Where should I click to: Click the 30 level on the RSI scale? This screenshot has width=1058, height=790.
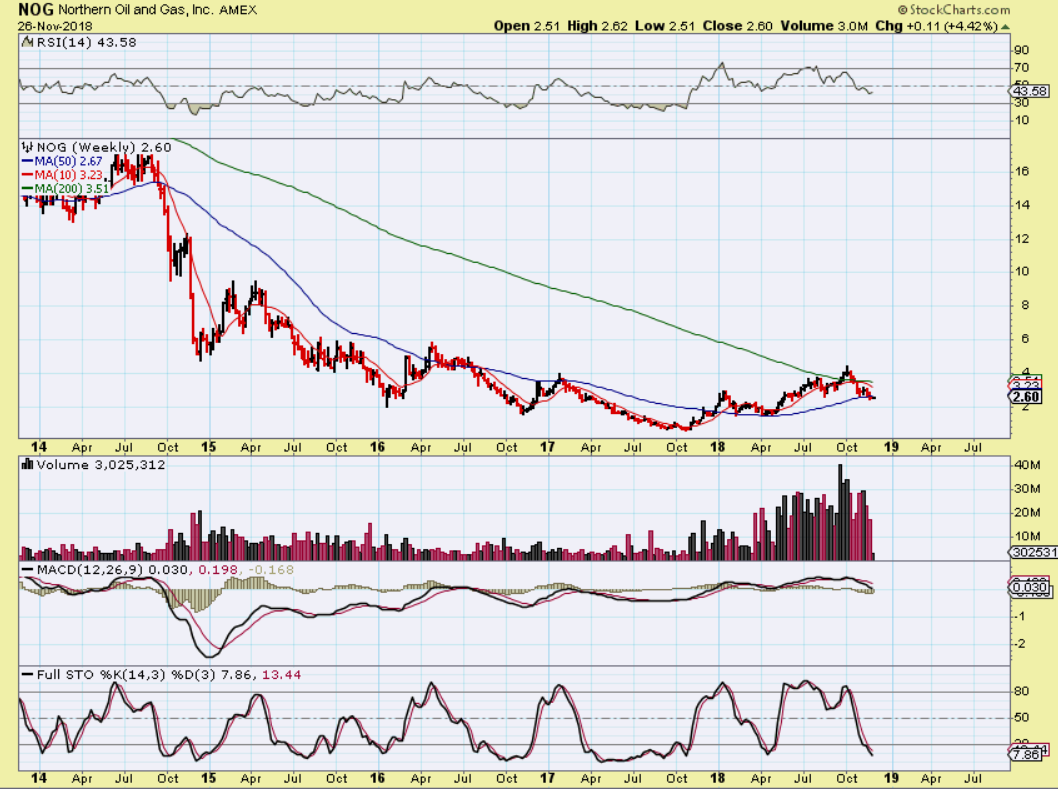pos(1021,103)
